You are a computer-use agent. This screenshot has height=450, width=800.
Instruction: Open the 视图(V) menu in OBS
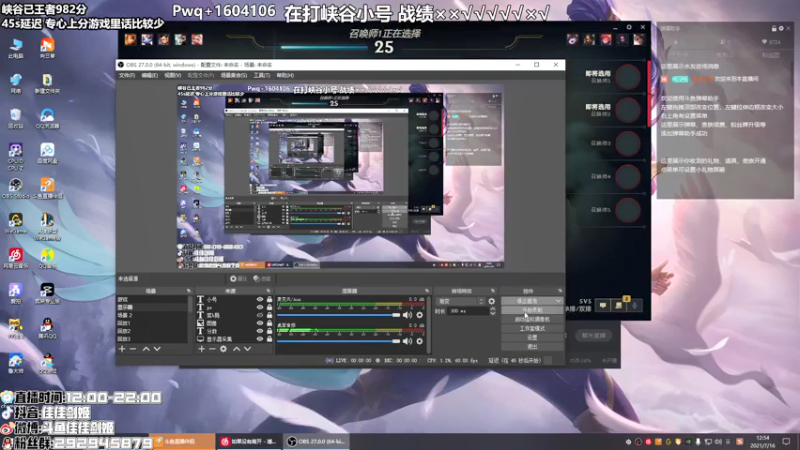point(172,76)
